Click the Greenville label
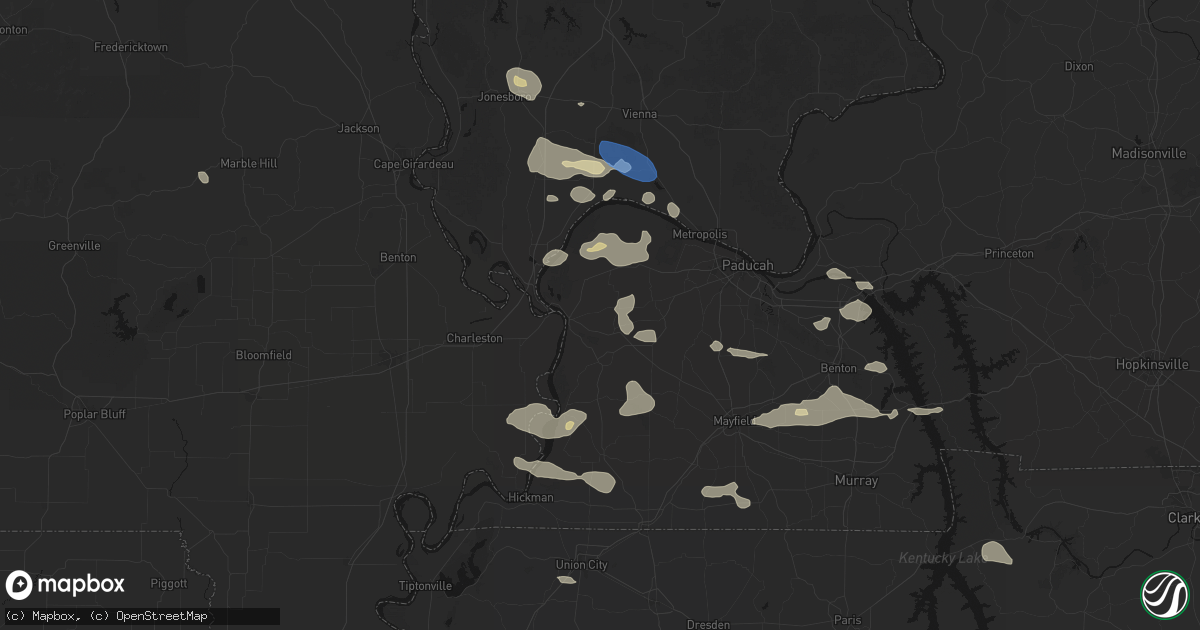1200x630 pixels. [74, 245]
